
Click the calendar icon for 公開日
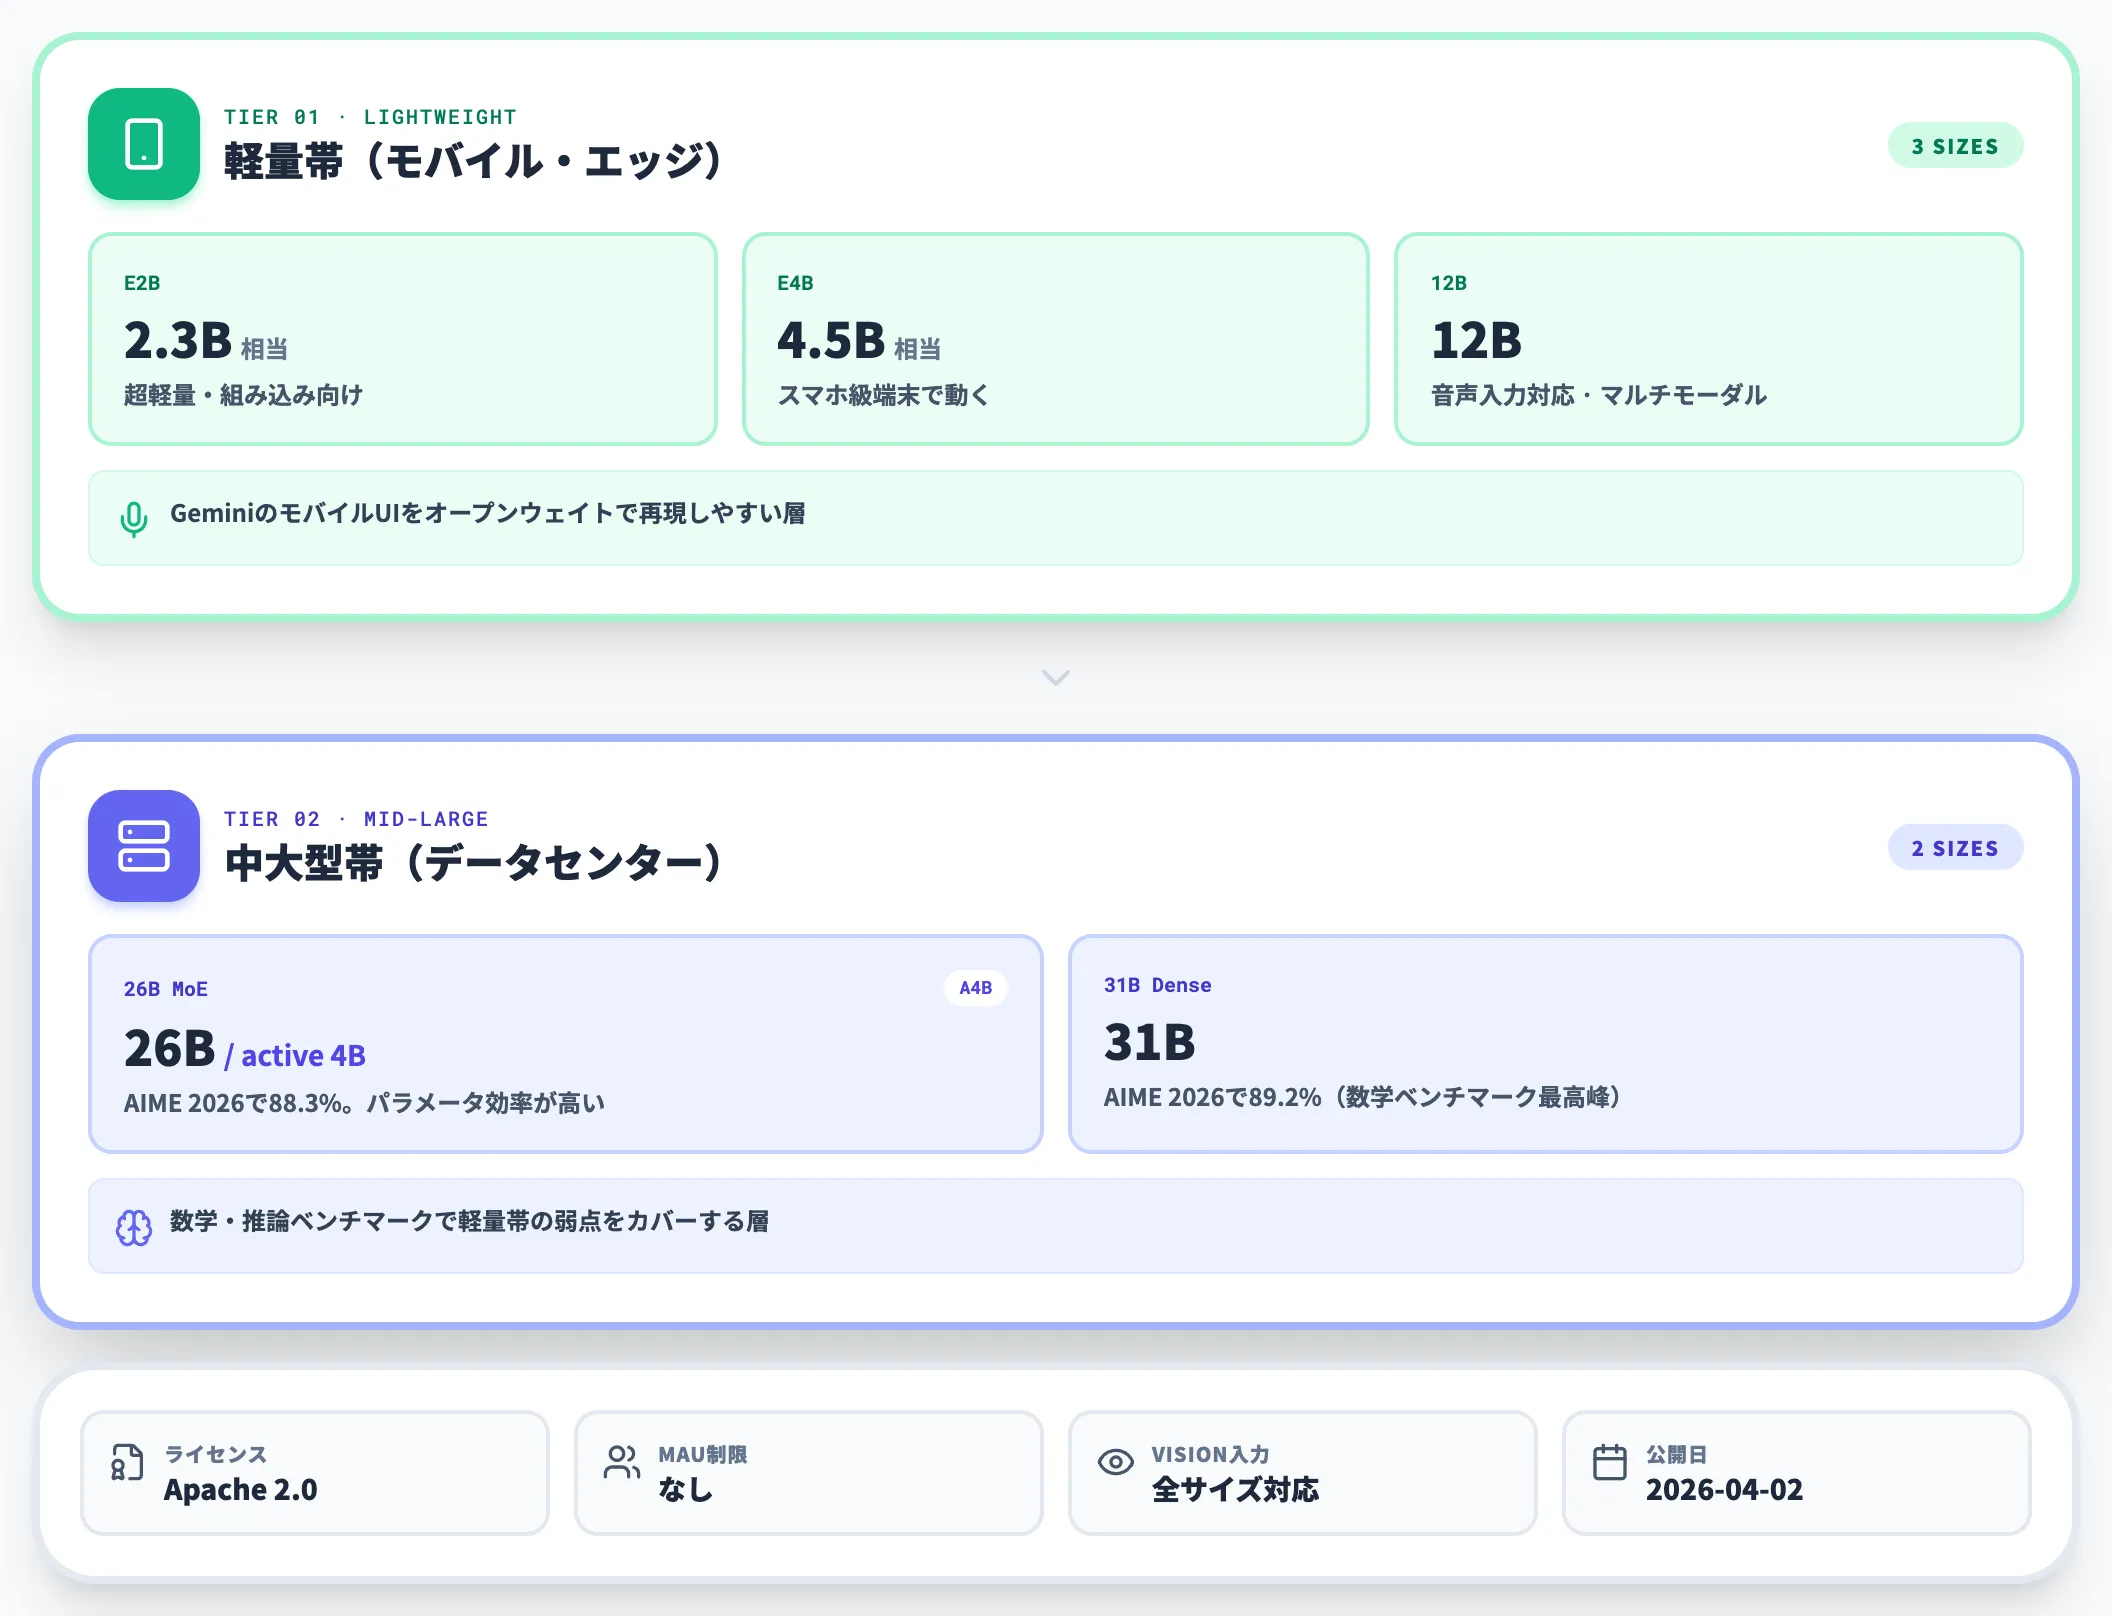1609,1462
